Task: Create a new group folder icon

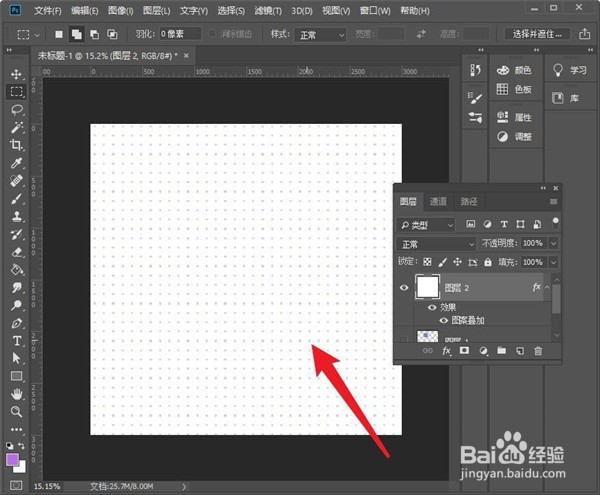Action: [501, 350]
